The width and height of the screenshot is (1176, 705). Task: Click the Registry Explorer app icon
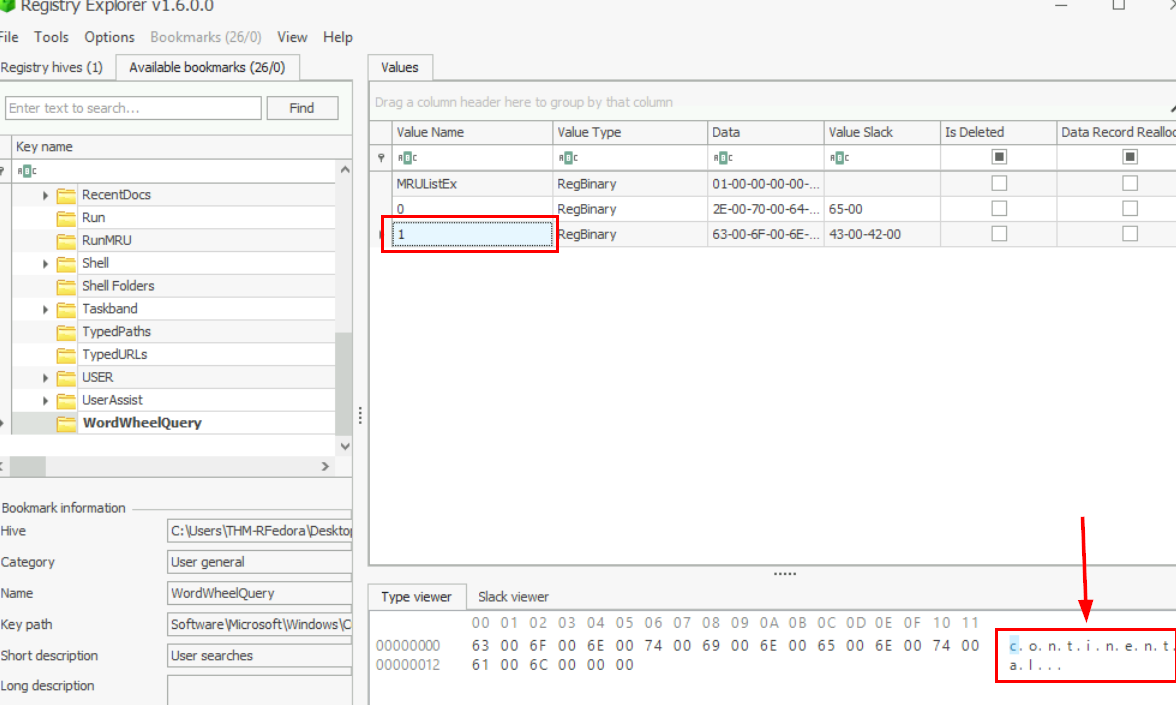pyautogui.click(x=8, y=6)
